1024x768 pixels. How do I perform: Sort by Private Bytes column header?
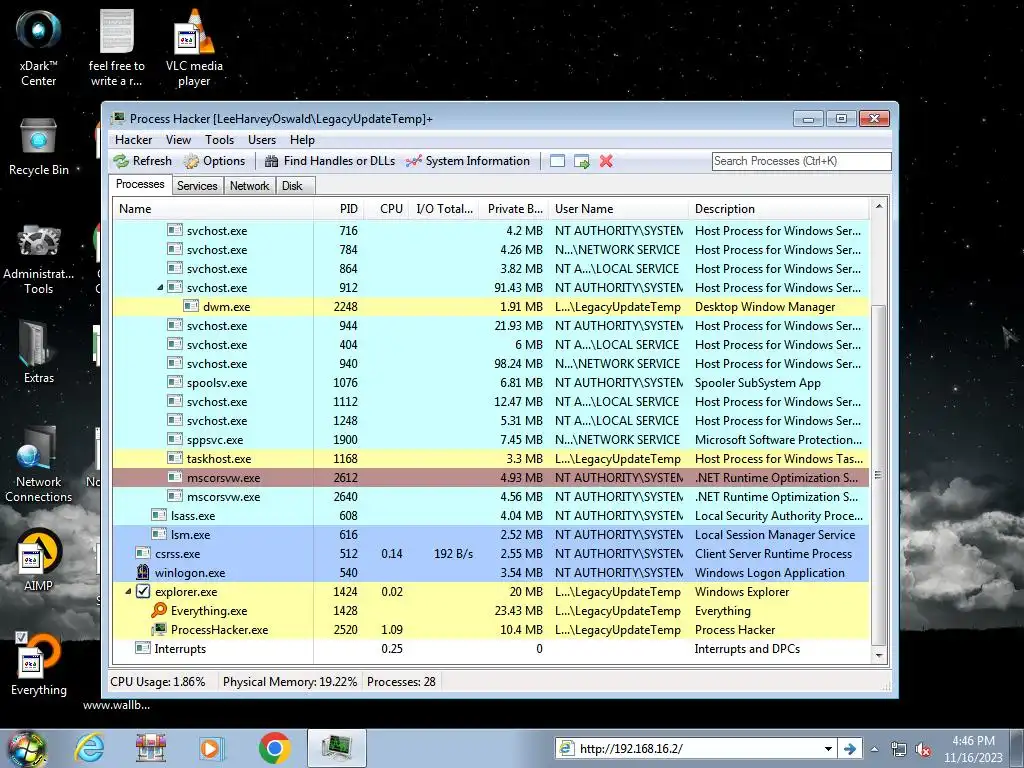pos(513,209)
